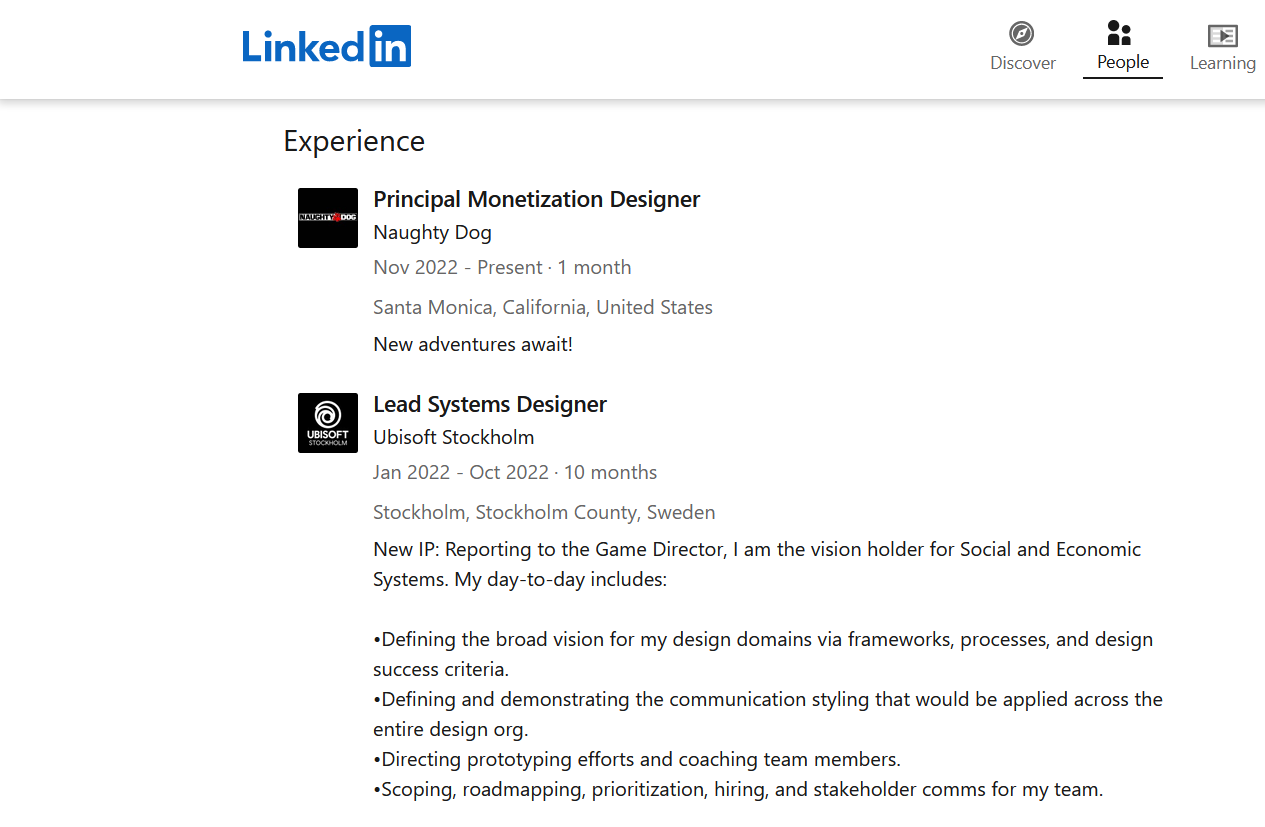Screen dimensions: 1265x827
Task: Click the Learning video icon
Action: coord(1222,36)
